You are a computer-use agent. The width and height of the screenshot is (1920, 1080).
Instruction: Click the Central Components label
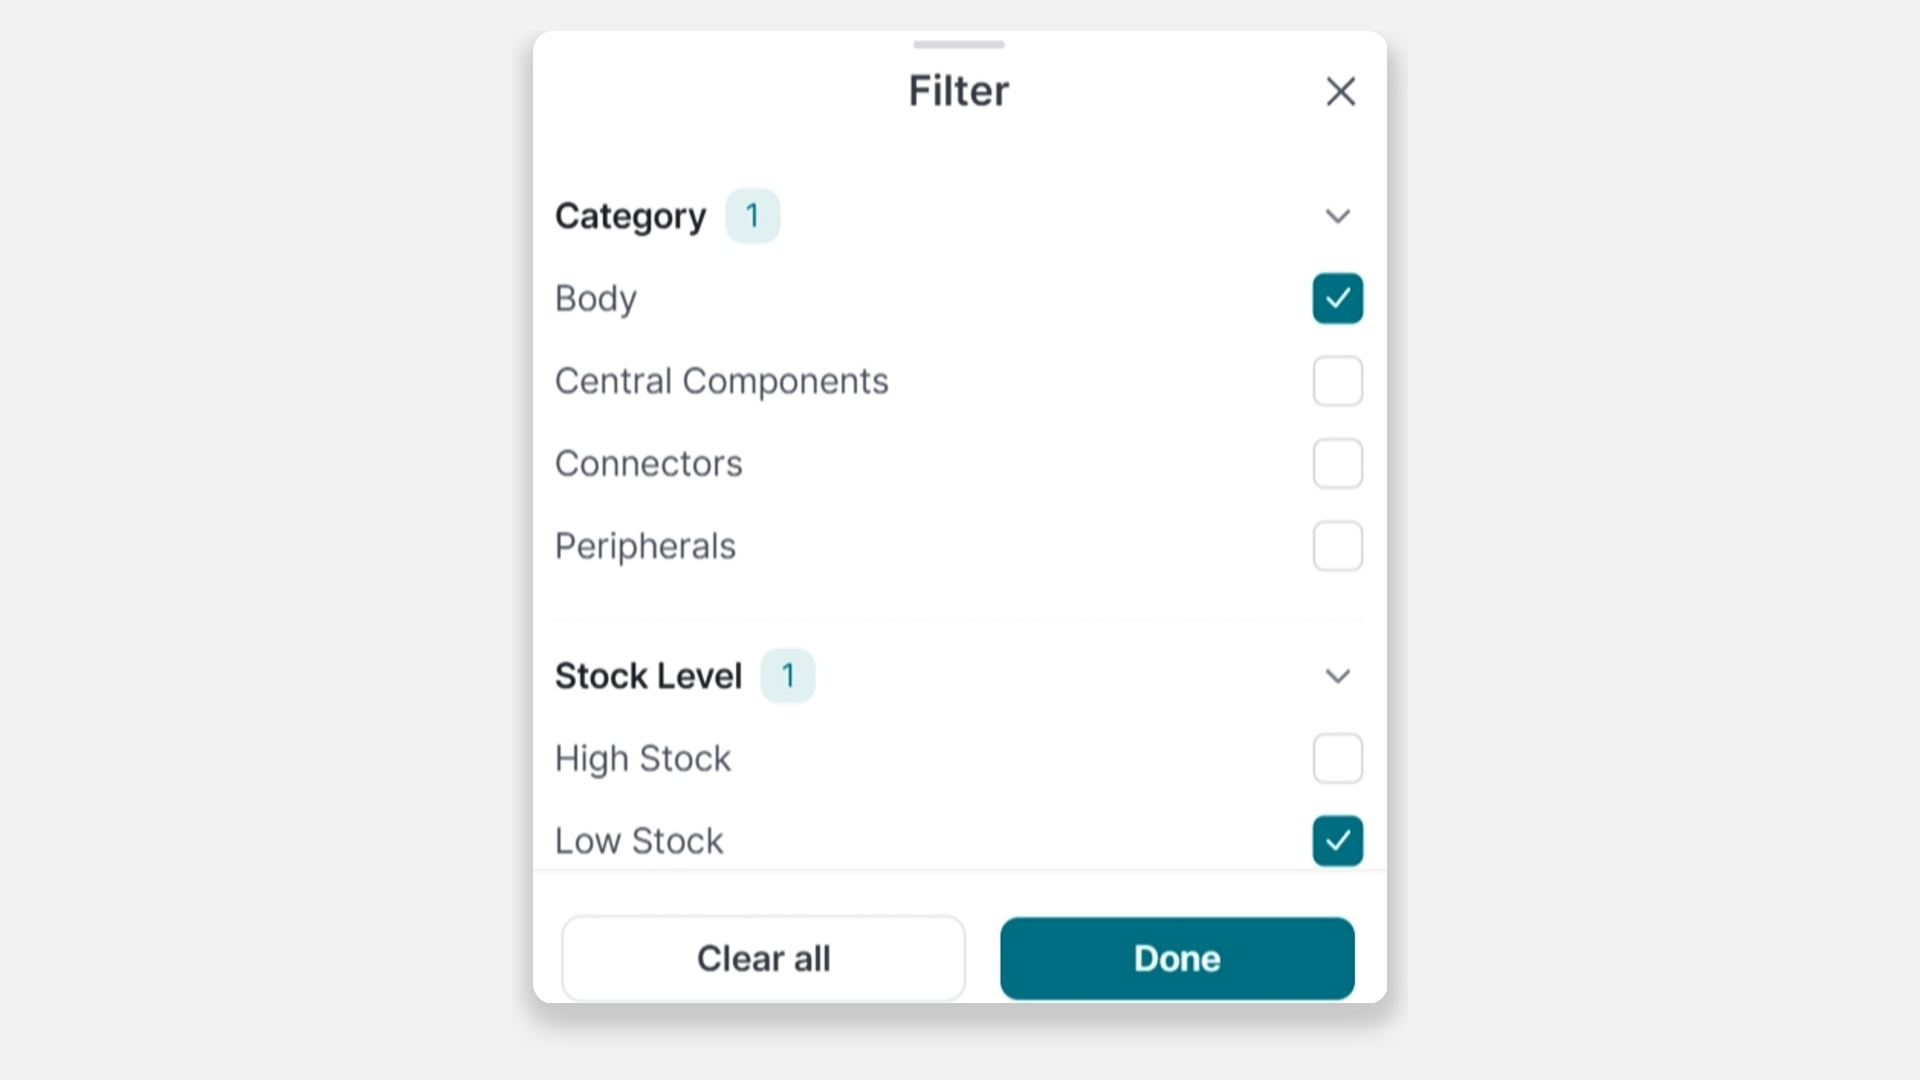point(721,381)
